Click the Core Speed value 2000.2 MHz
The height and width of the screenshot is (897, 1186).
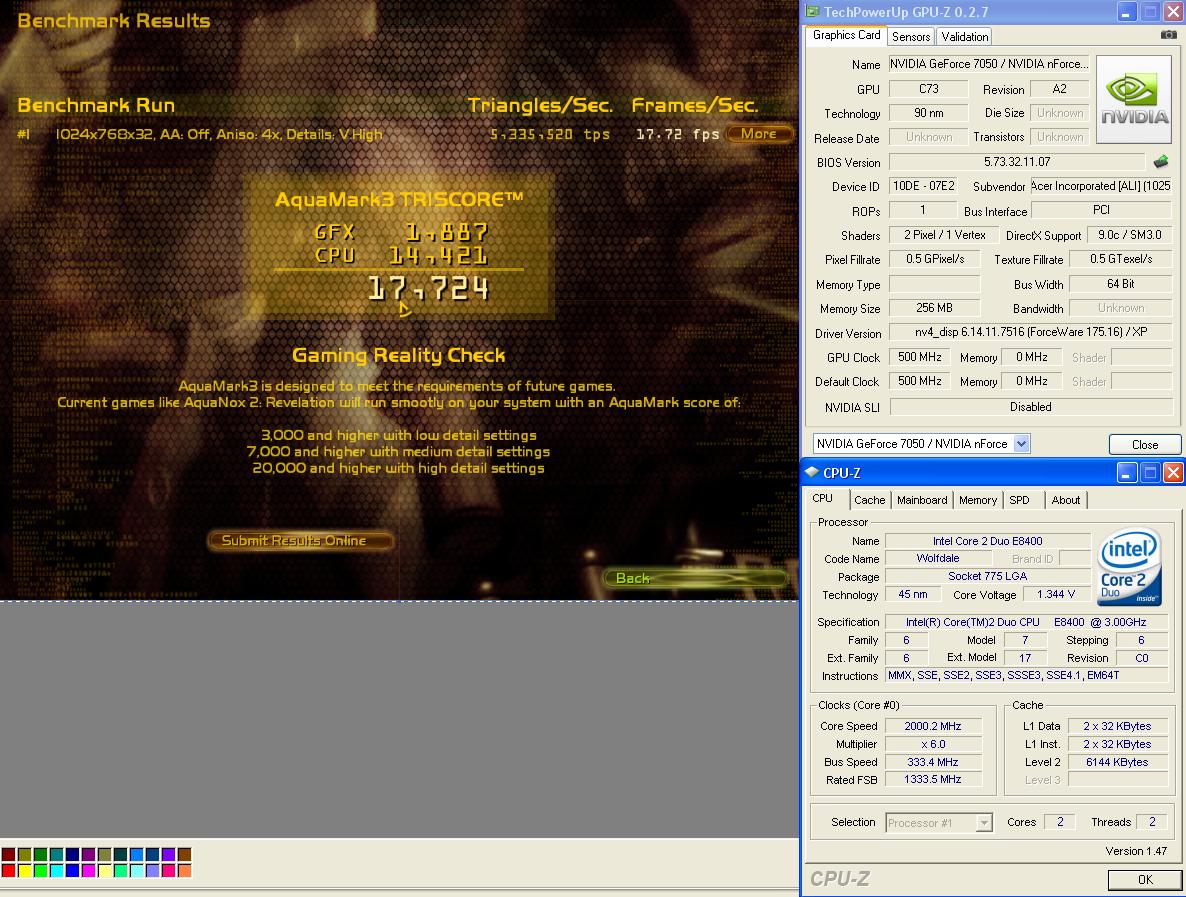click(933, 726)
